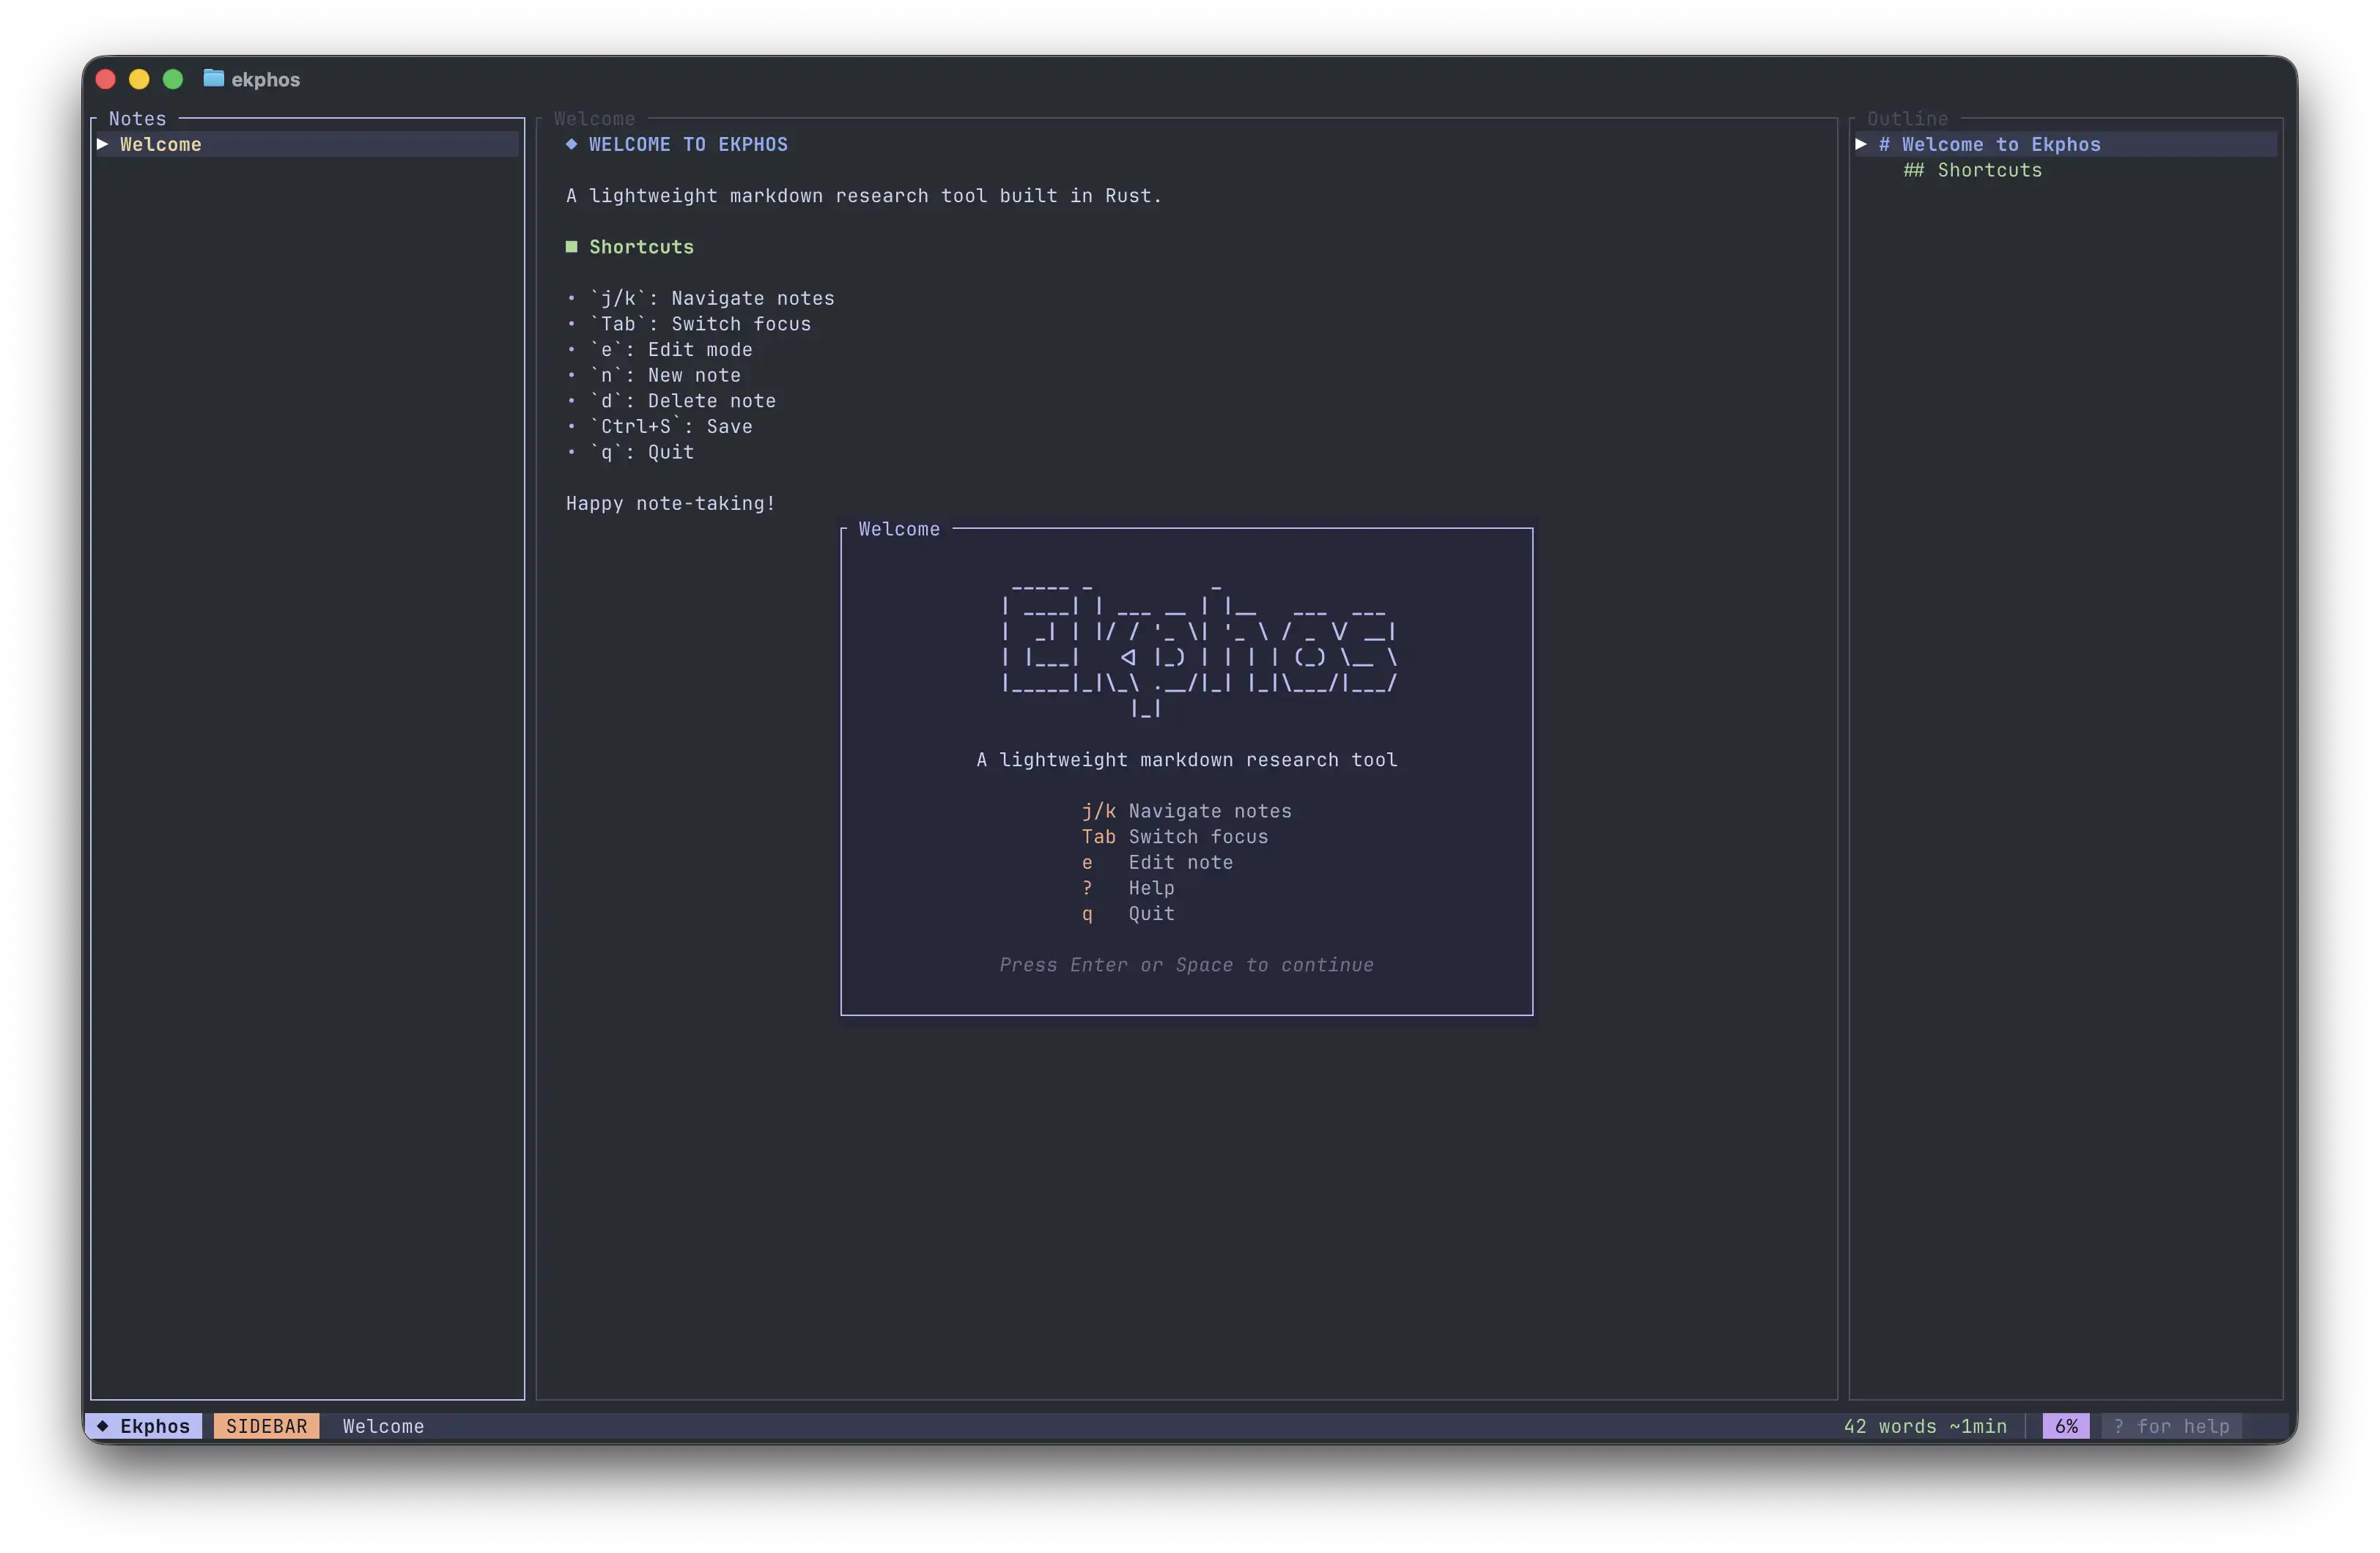Click the ? for help hint in the status bar
The height and width of the screenshot is (1553, 2380).
coord(2171,1426)
